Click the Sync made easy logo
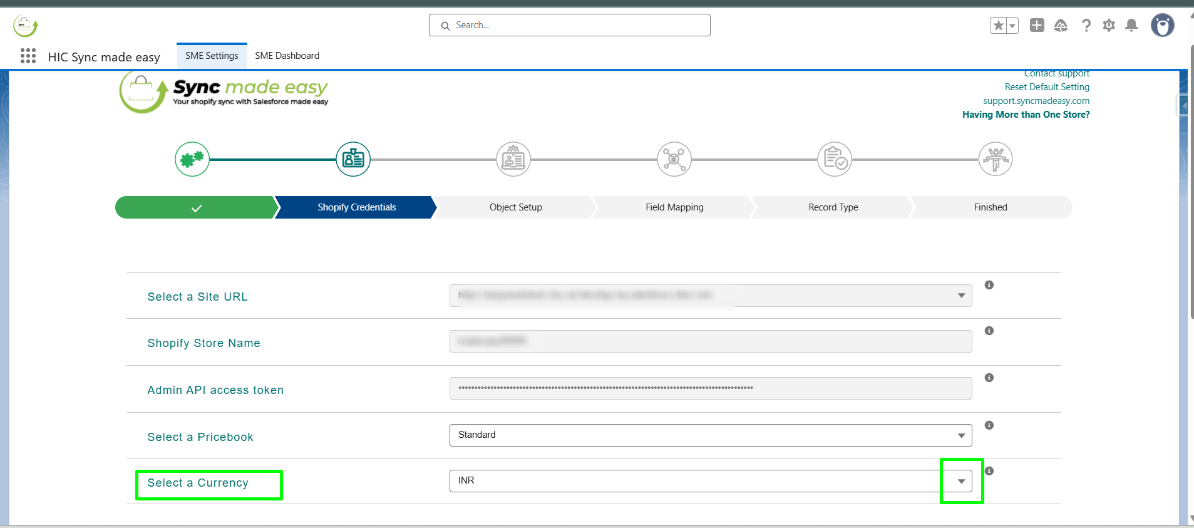Viewport: 1194px width, 528px height. [x=225, y=92]
